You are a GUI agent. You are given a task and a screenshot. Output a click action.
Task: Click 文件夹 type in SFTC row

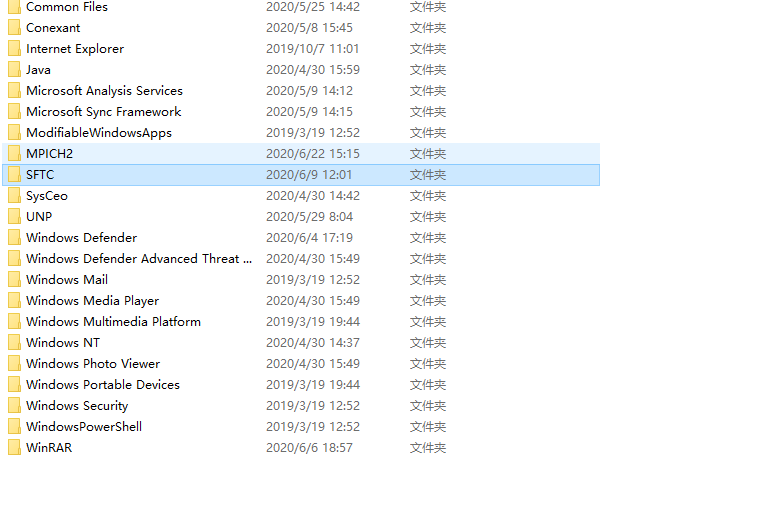428,175
